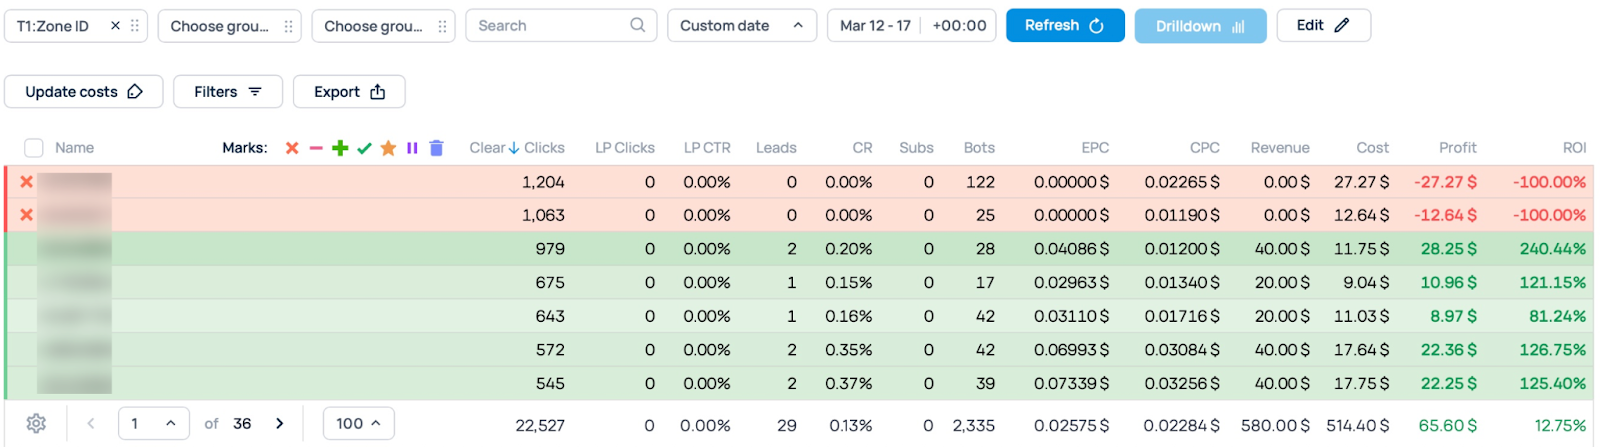The width and height of the screenshot is (1600, 447).
Task: Click the blue trash mark icon
Action: click(436, 148)
